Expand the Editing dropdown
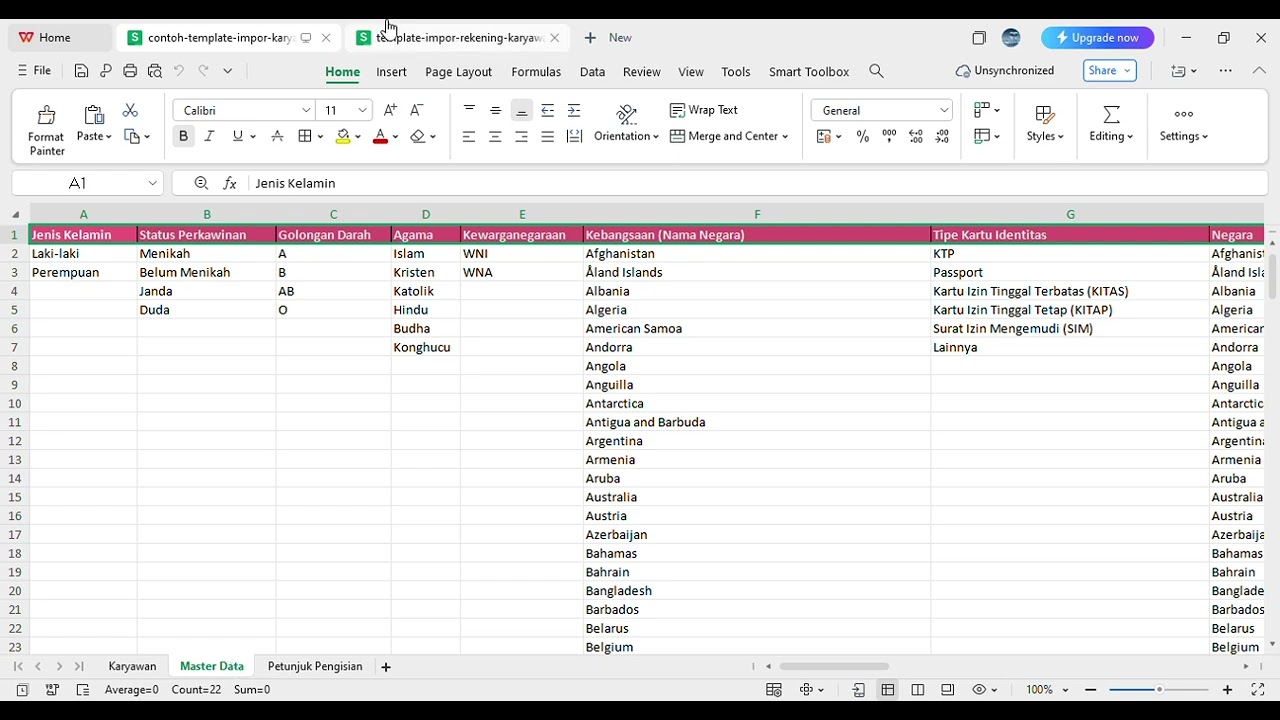 pos(1111,124)
